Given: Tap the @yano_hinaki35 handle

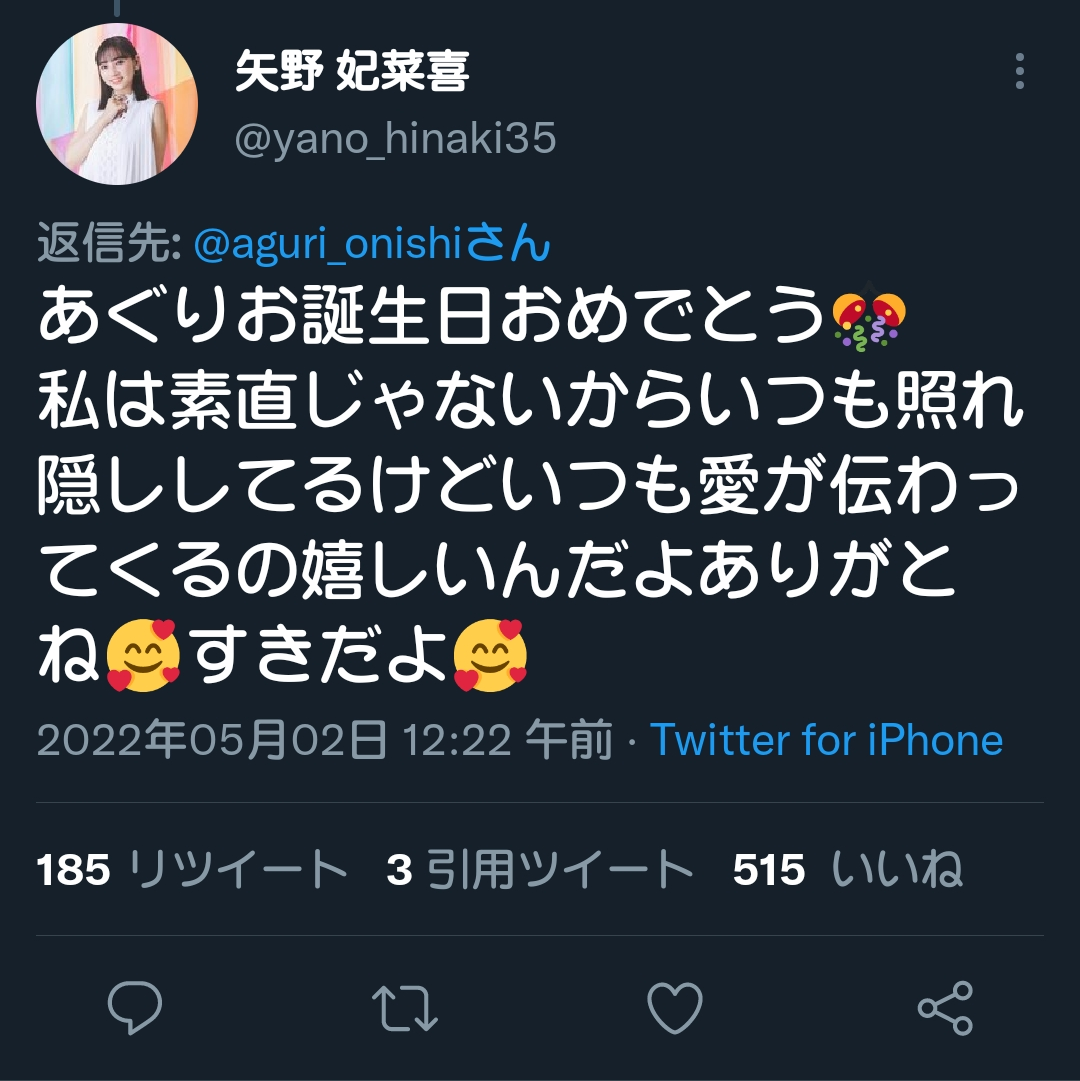Looking at the screenshot, I should click(x=395, y=139).
